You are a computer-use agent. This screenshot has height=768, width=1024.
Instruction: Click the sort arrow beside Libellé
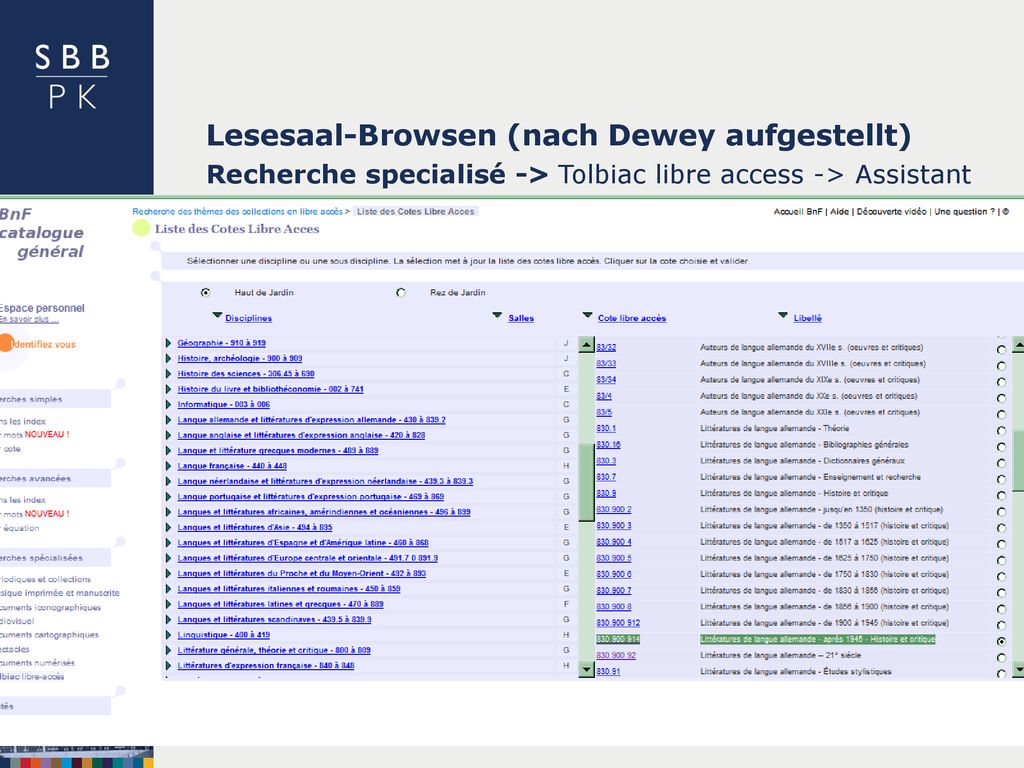(x=783, y=315)
